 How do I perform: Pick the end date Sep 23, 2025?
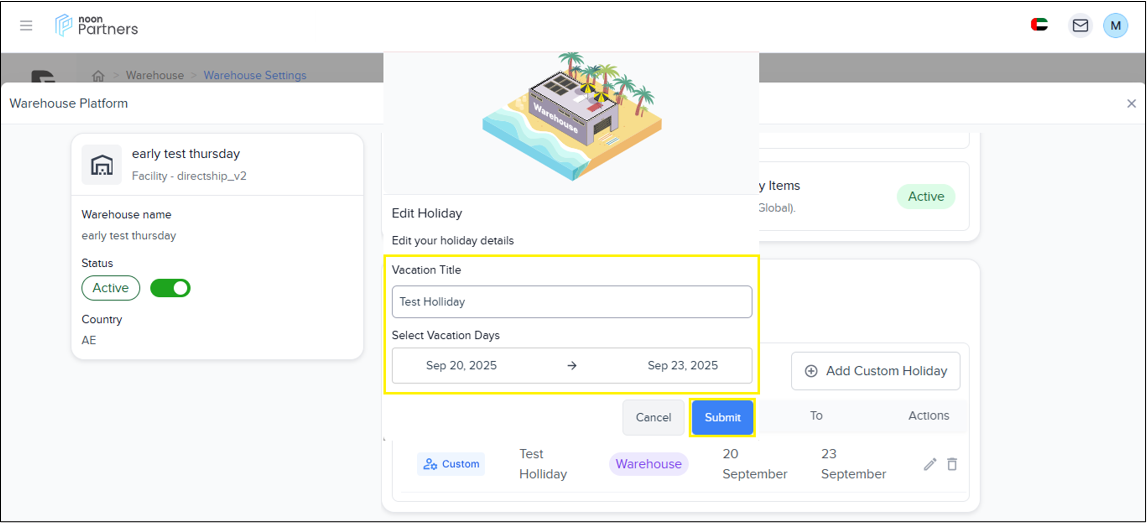682,366
